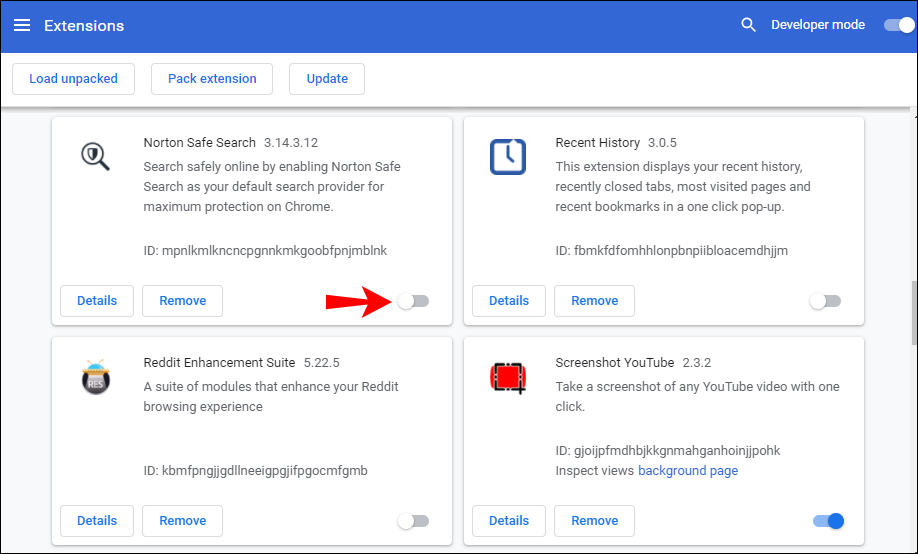Click Pack extension button
The image size is (918, 554).
coord(212,79)
